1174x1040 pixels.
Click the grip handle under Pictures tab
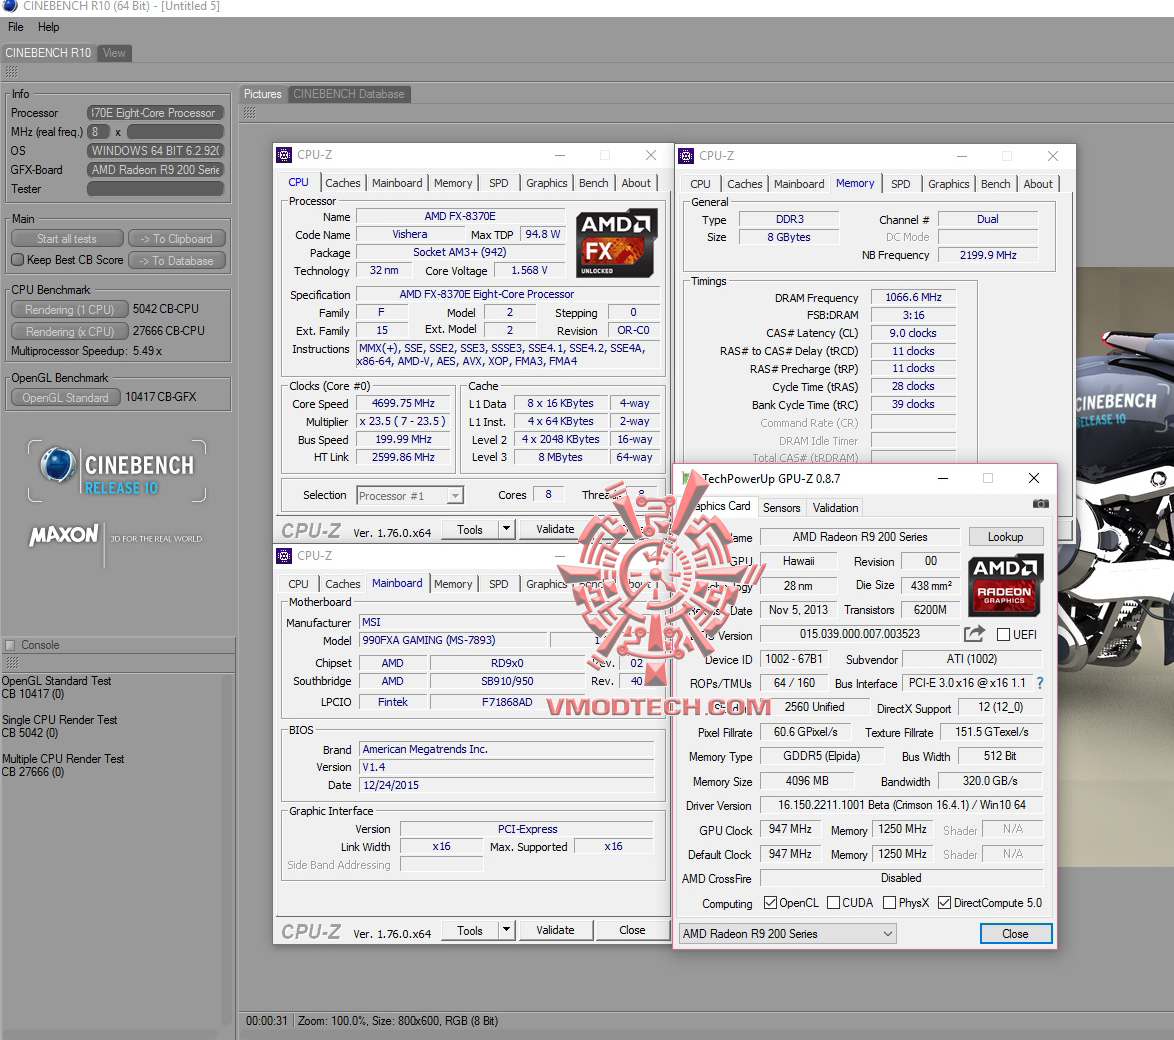tap(249, 113)
